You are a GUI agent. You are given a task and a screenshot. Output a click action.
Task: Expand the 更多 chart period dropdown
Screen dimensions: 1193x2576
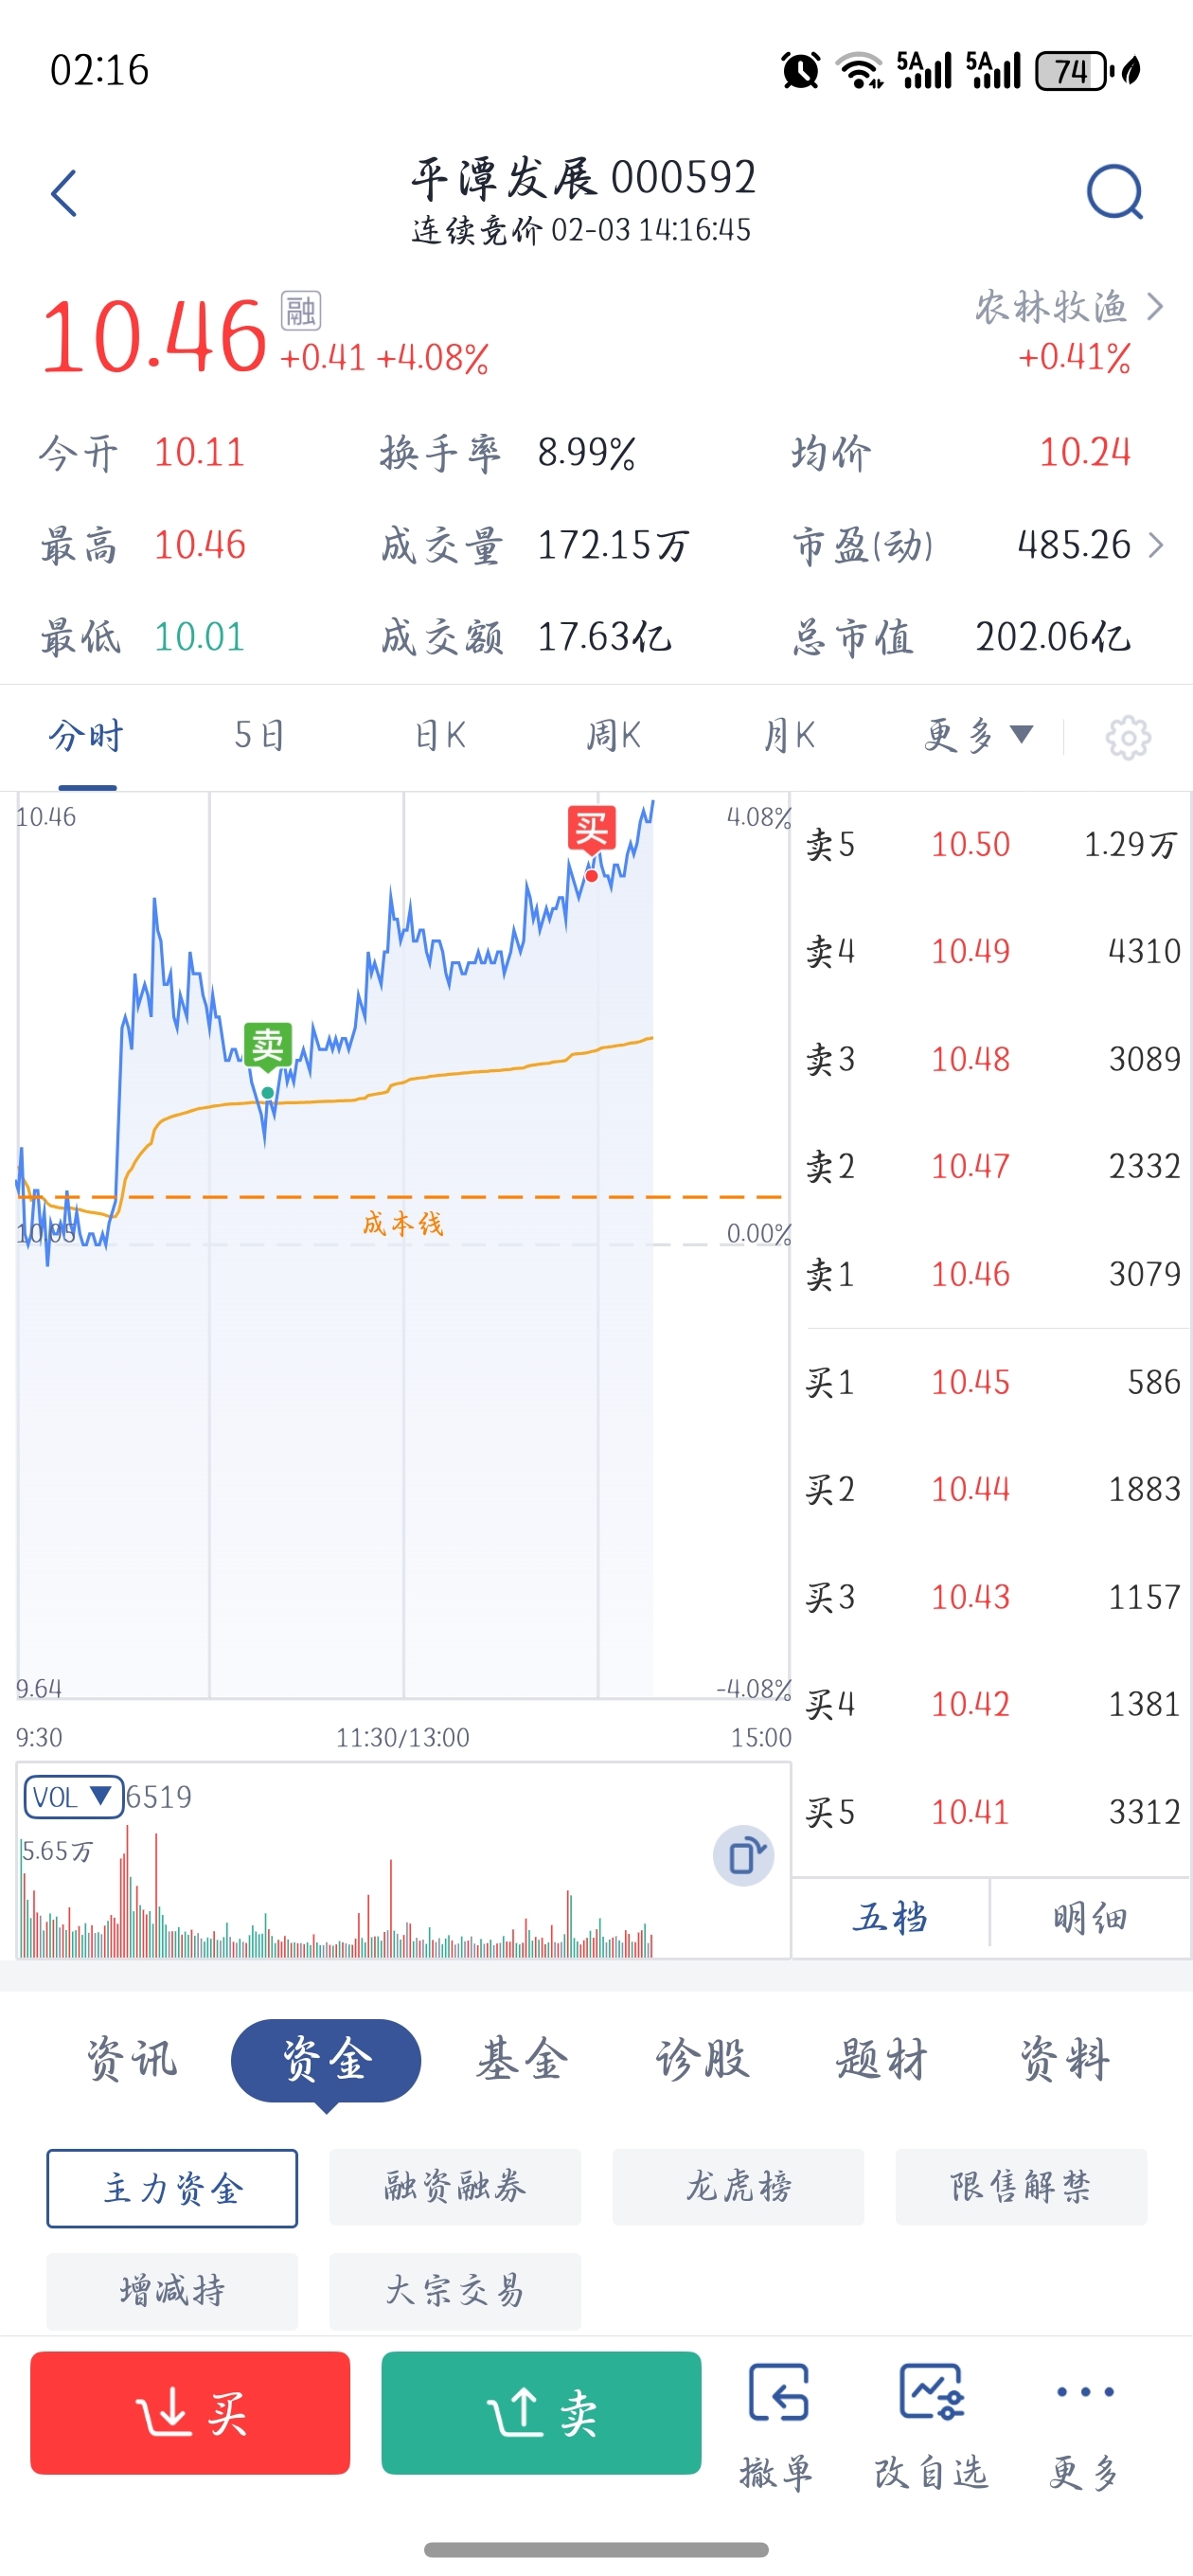(x=977, y=736)
